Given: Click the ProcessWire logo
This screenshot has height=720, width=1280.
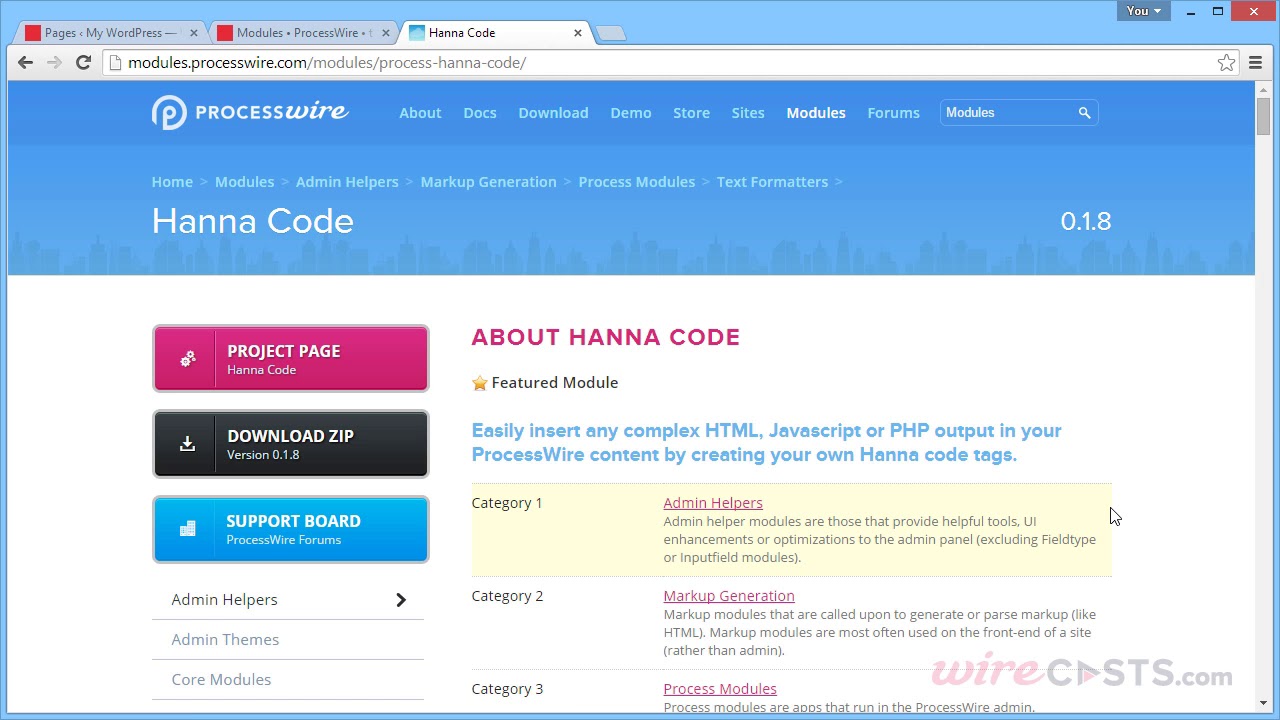Looking at the screenshot, I should (250, 112).
